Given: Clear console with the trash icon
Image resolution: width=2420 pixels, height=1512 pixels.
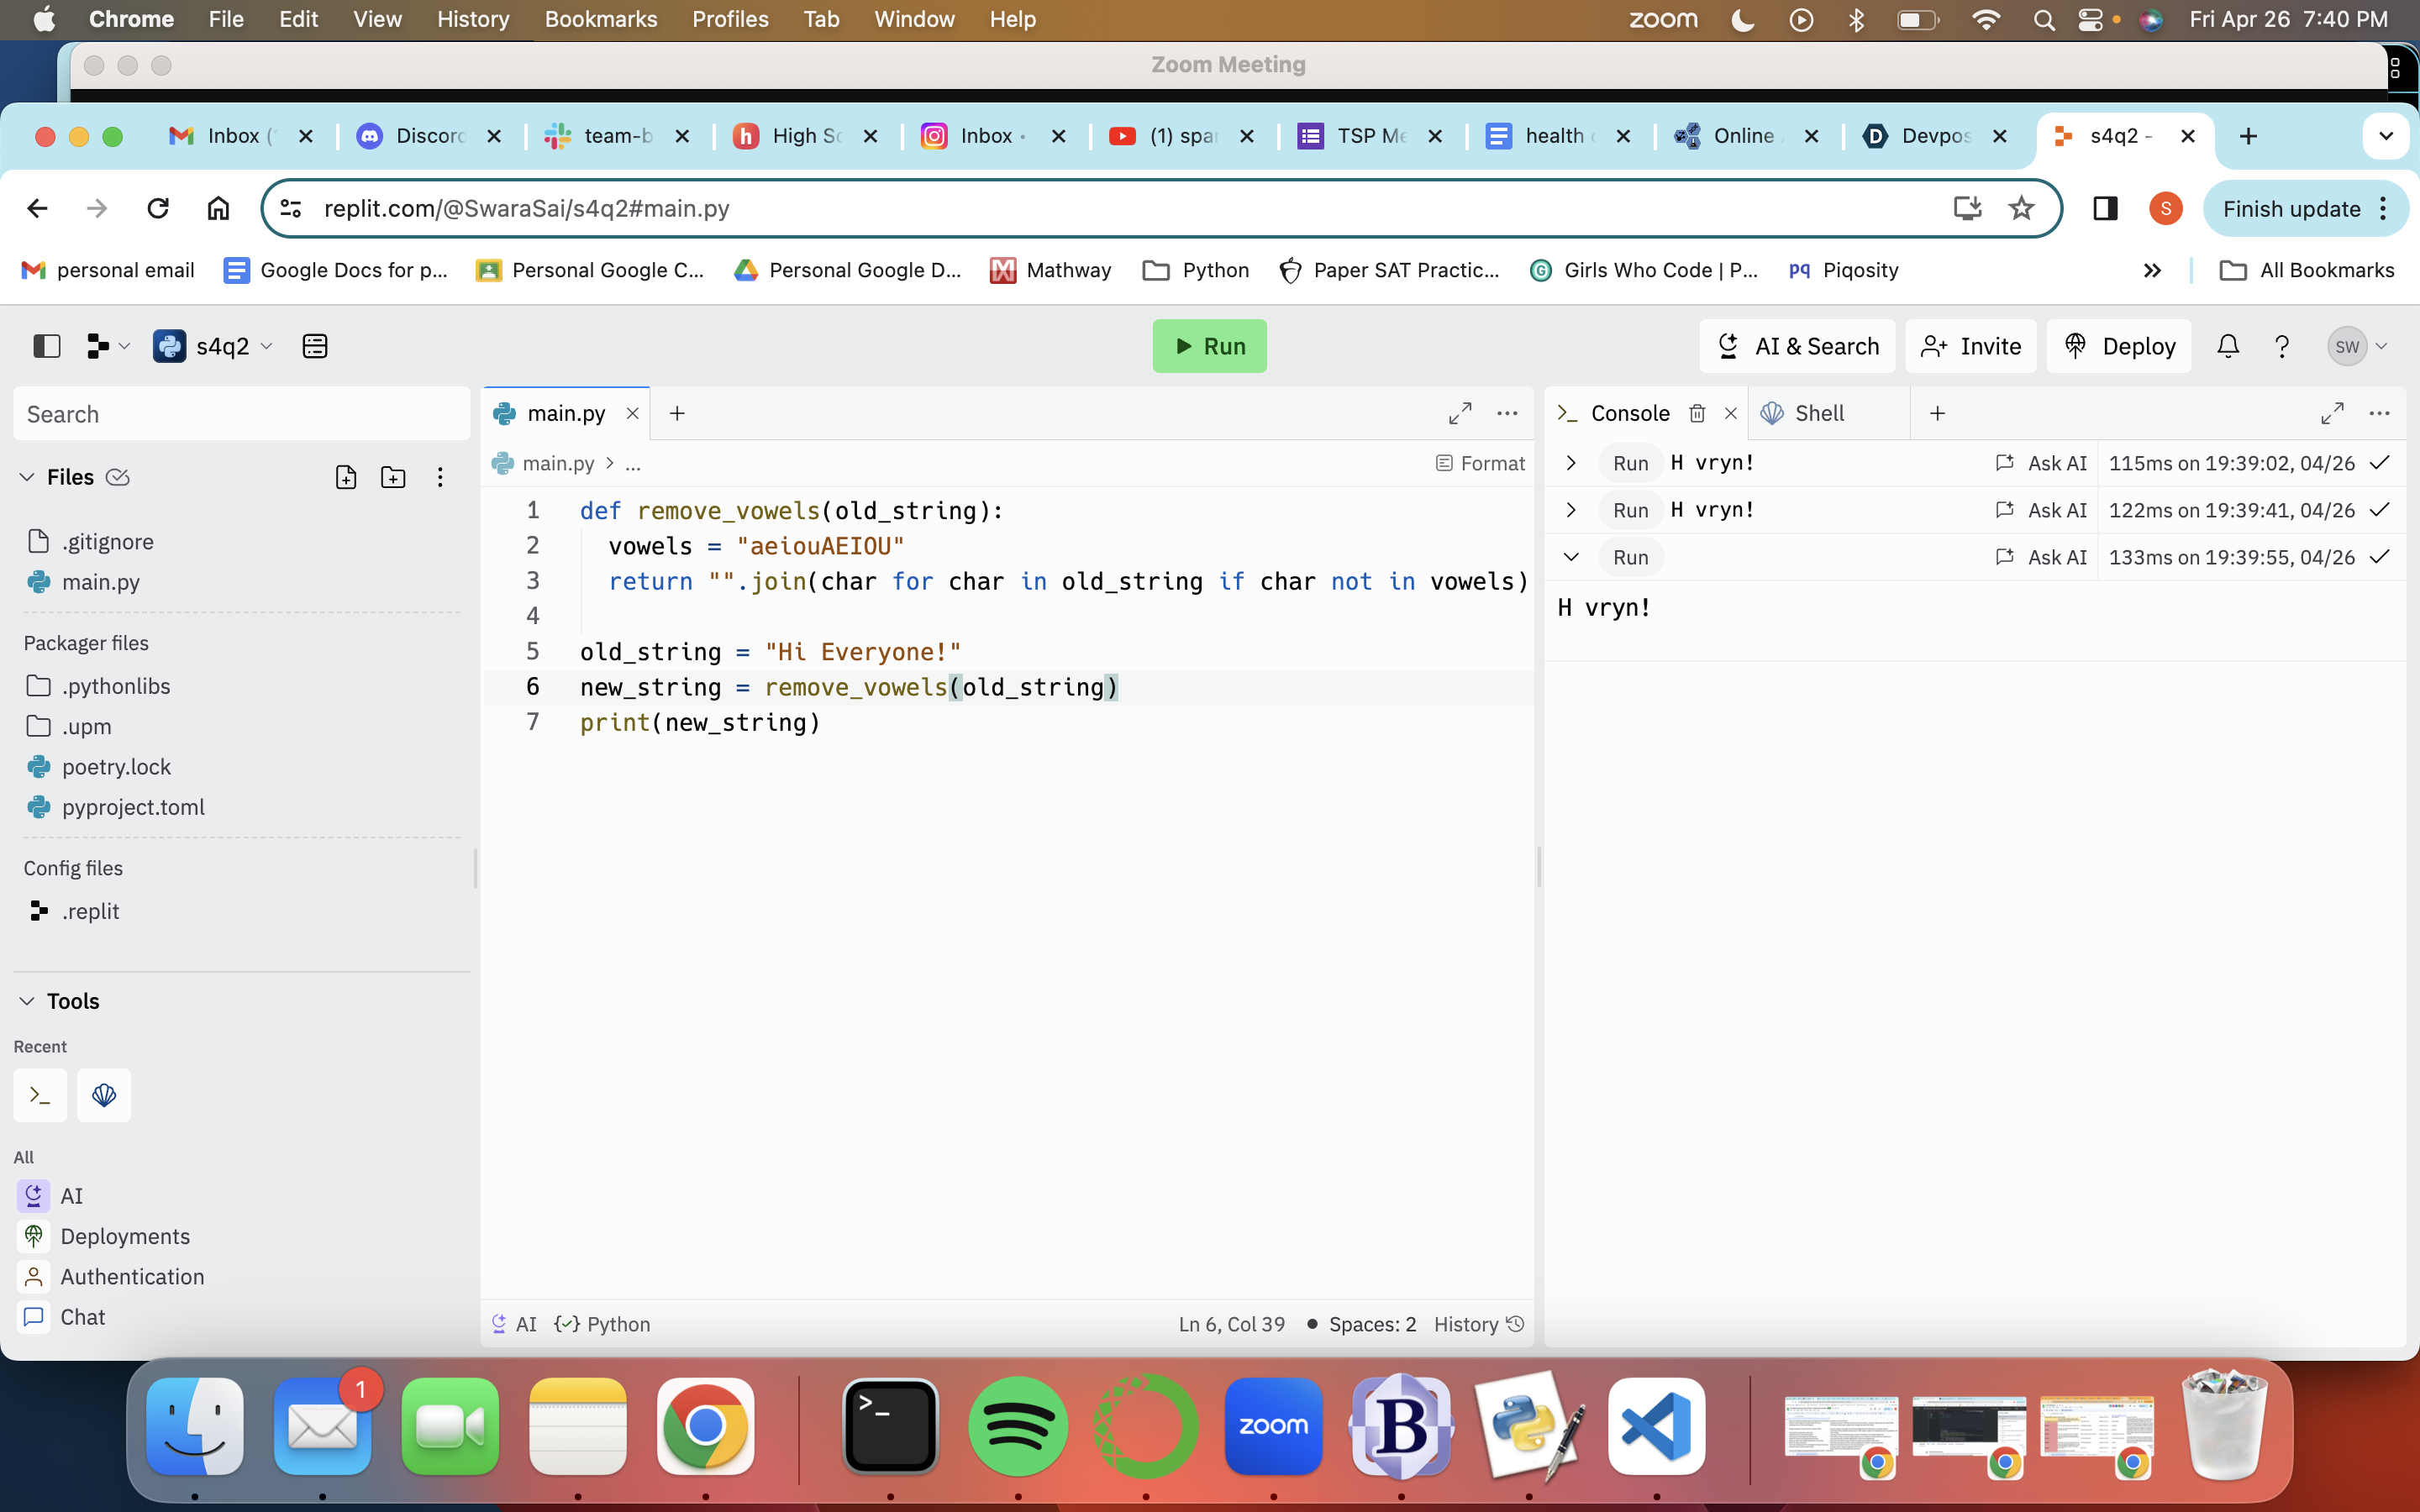Looking at the screenshot, I should click(1697, 413).
